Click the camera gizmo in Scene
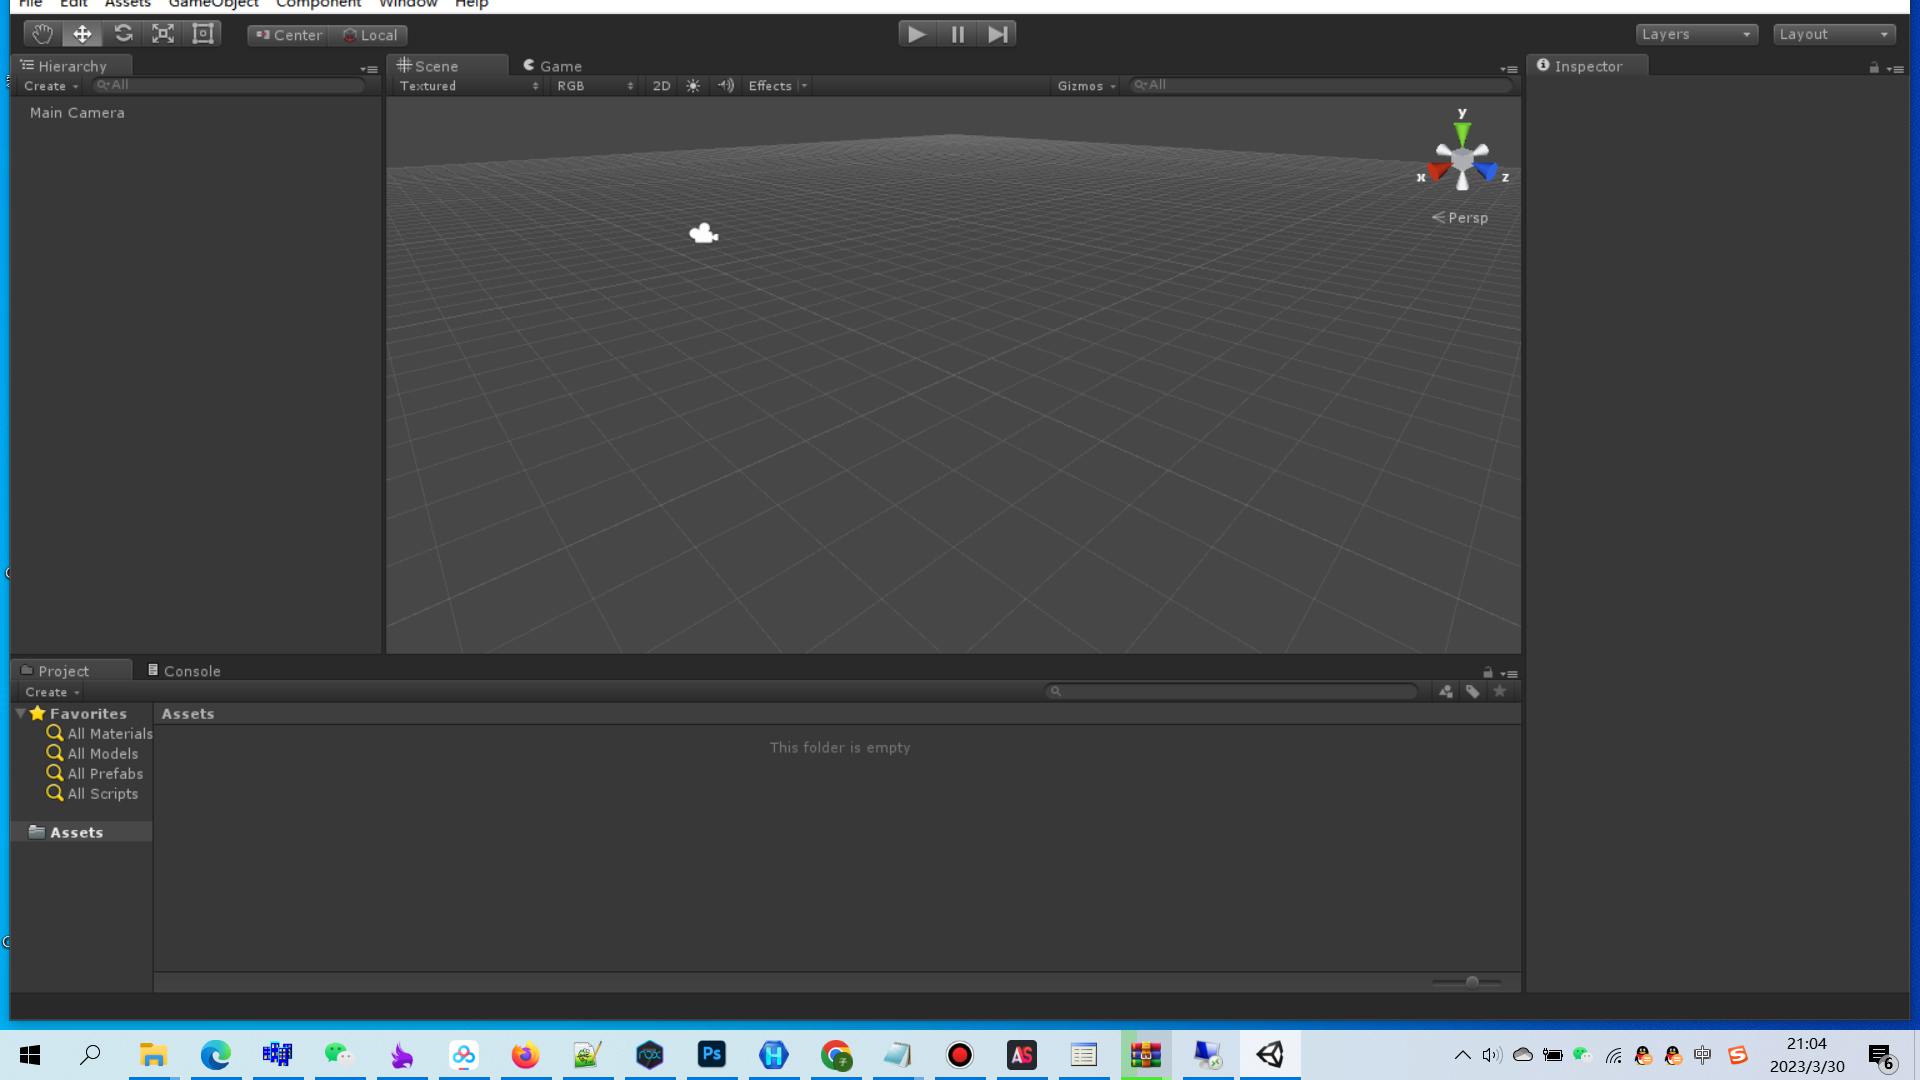Screen dimensions: 1920x1080 pyautogui.click(x=704, y=233)
